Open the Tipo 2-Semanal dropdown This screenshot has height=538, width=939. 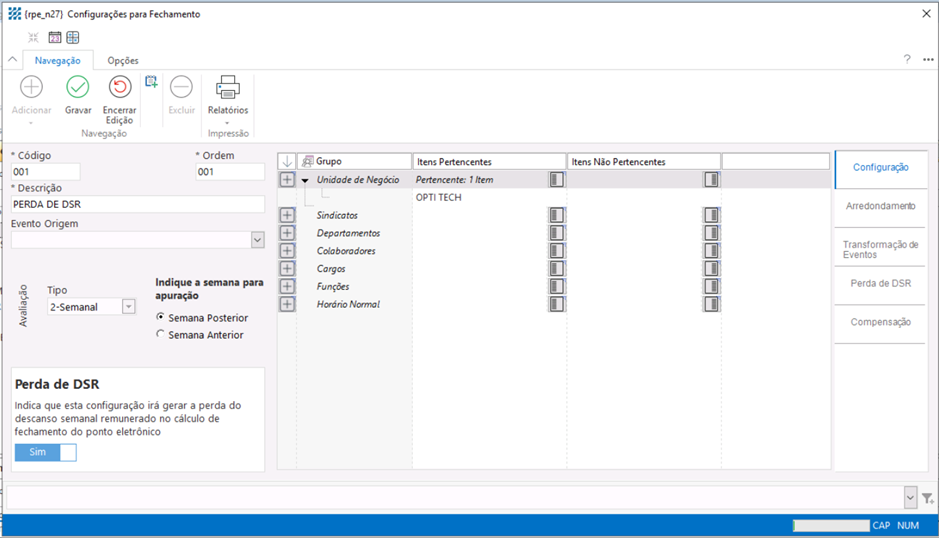pos(129,307)
